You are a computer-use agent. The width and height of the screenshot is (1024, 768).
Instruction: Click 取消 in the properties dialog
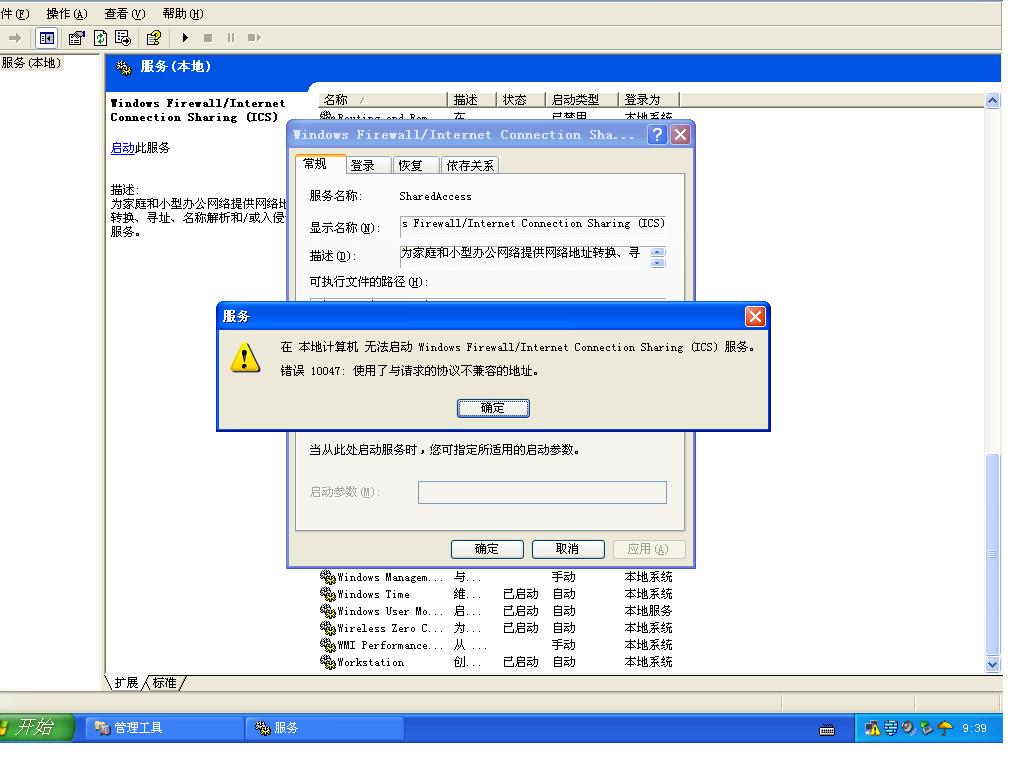pyautogui.click(x=568, y=549)
